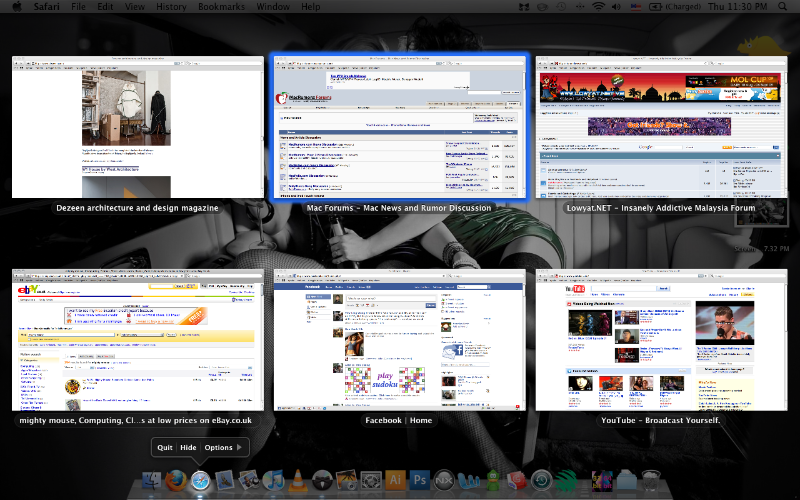The width and height of the screenshot is (800, 500).
Task: Select the Facebook Home window thumbnail
Action: 399,339
